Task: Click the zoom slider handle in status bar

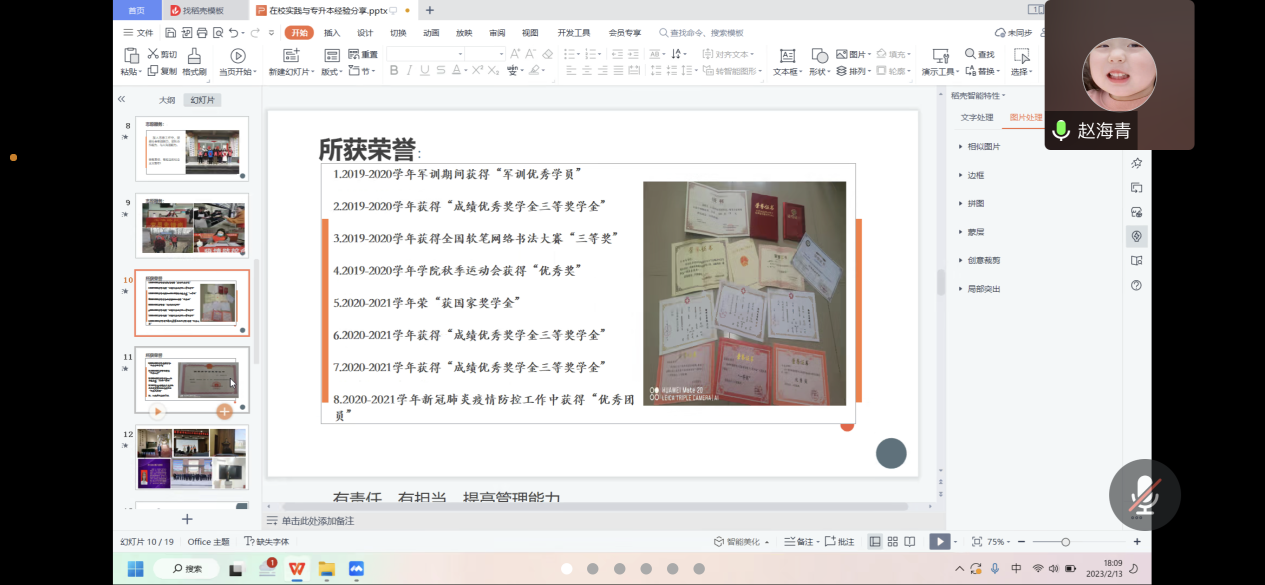Action: 1065,542
